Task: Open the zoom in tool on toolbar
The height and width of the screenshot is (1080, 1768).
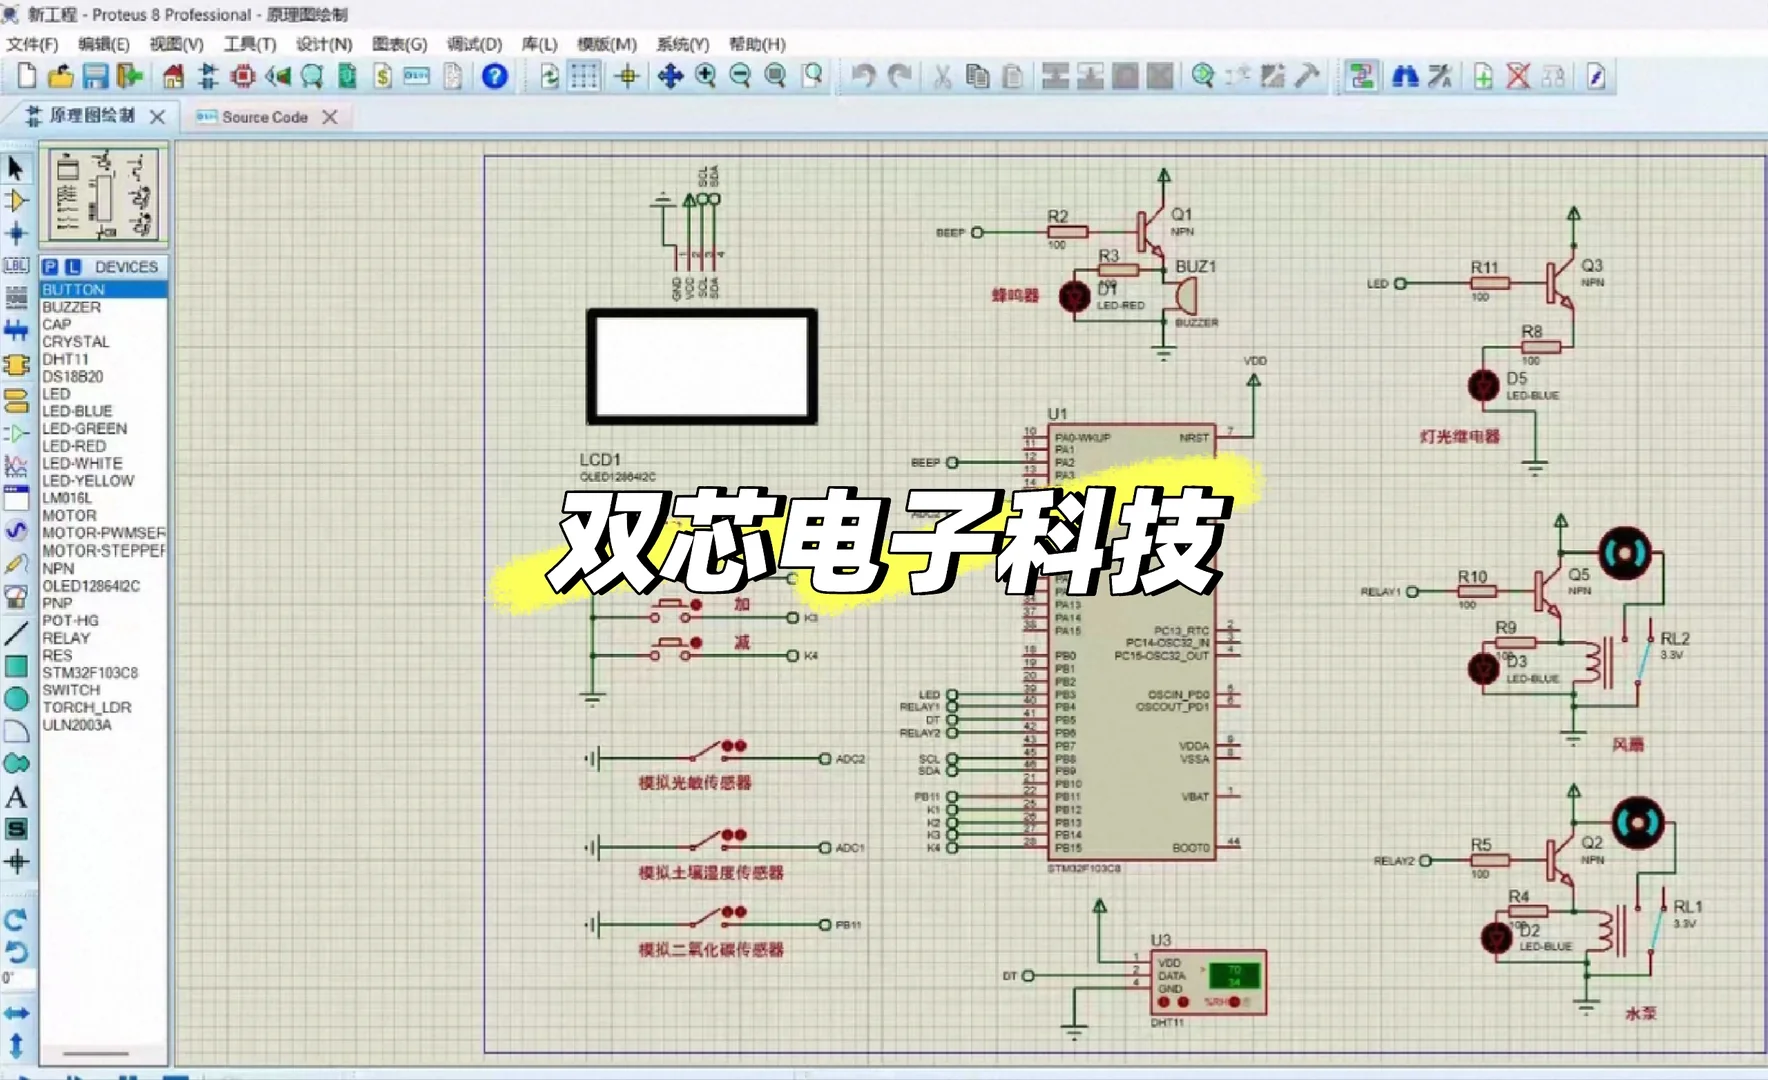Action: click(x=705, y=75)
